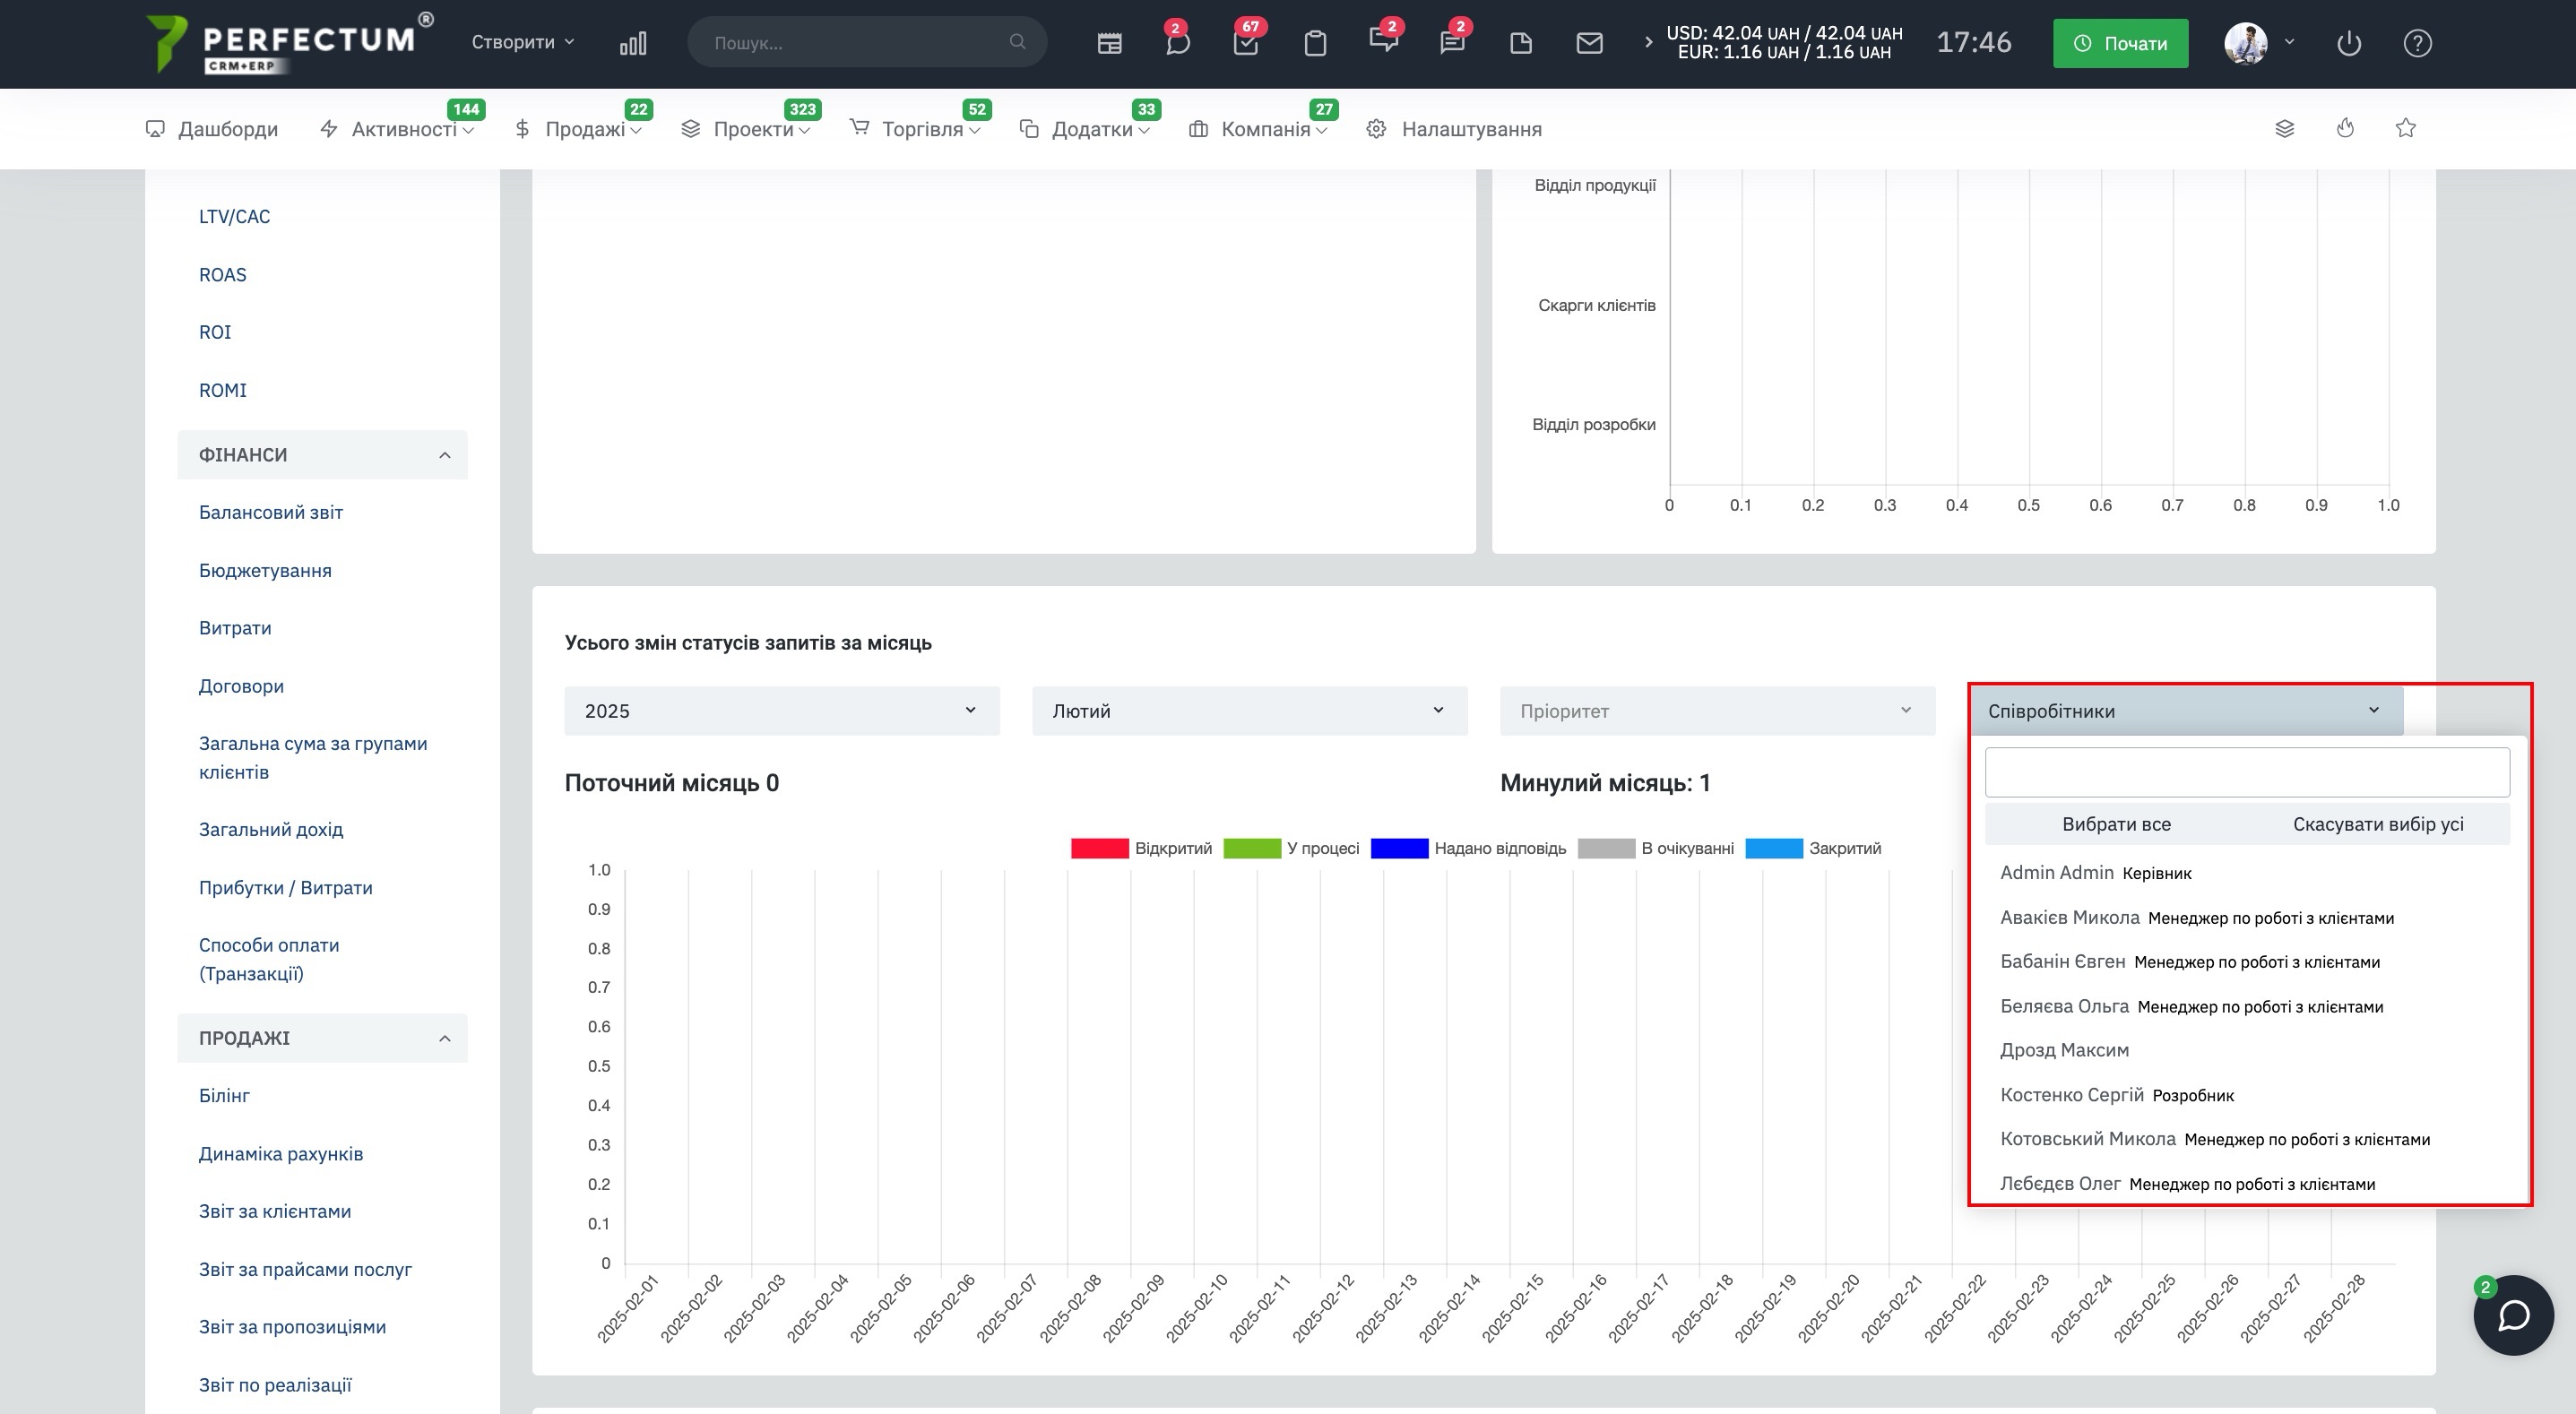Open the mail envelope icon

tap(1589, 43)
